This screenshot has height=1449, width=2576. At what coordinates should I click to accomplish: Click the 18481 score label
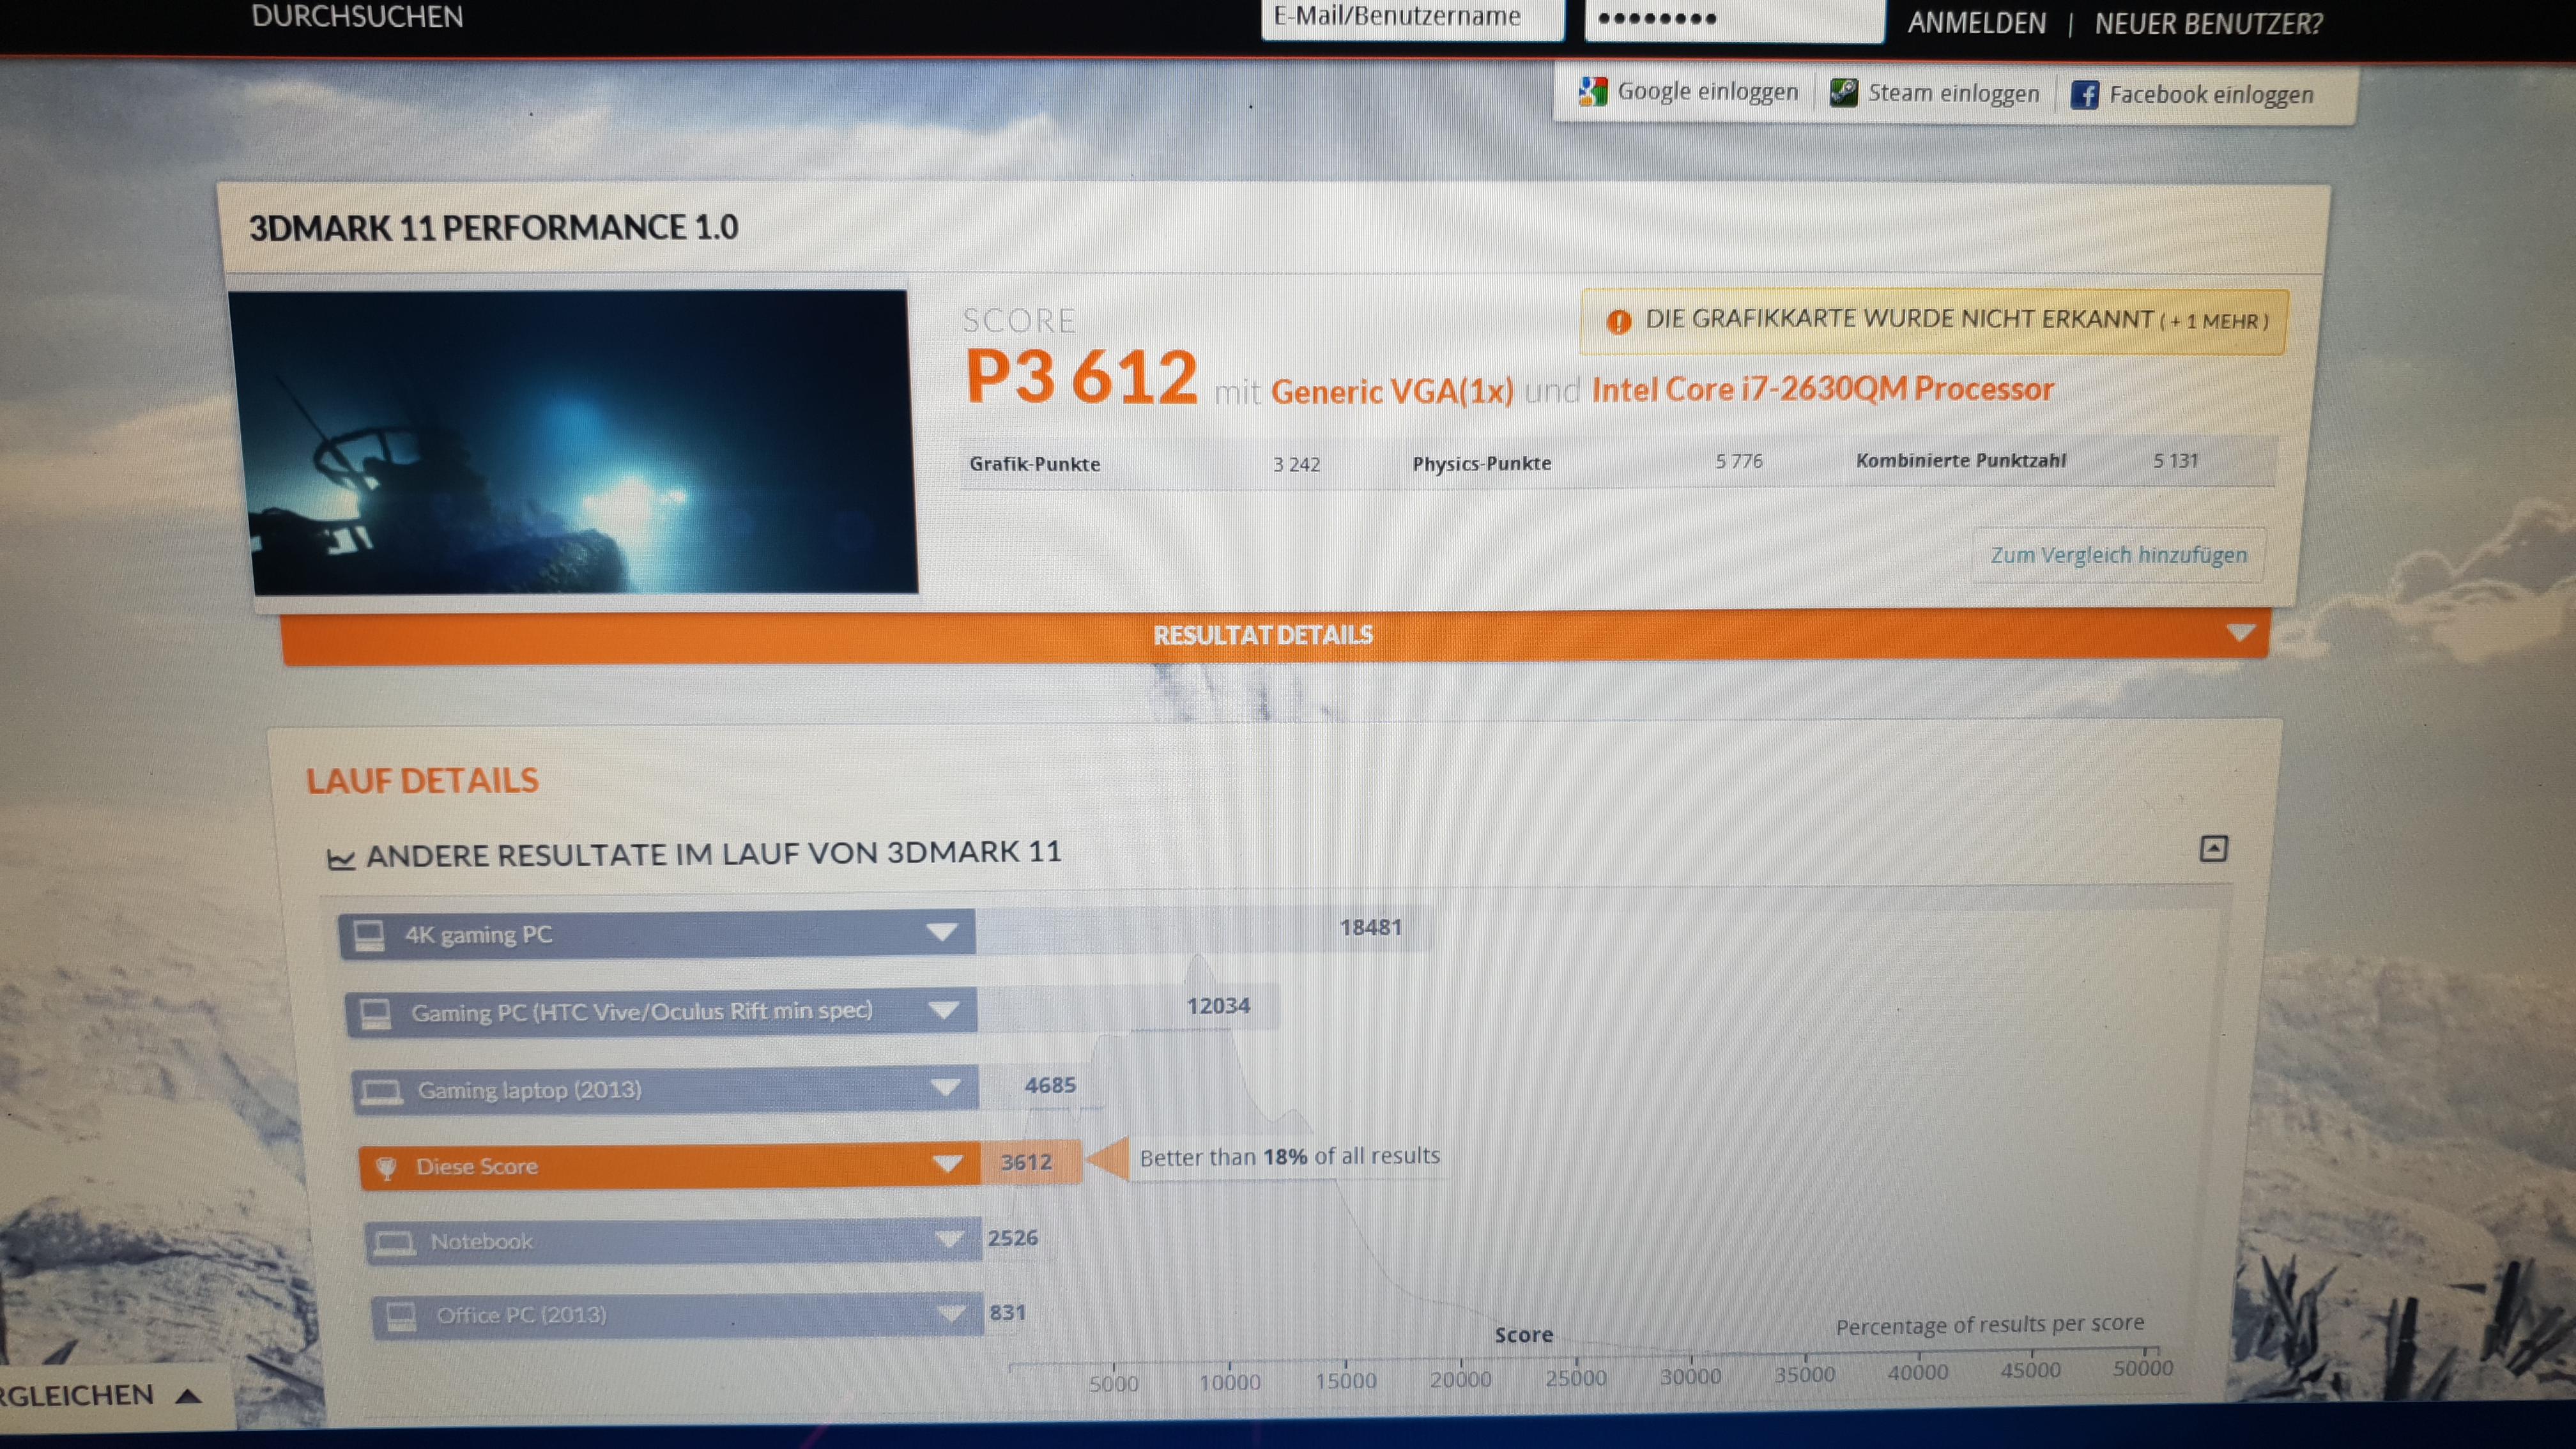click(1370, 928)
